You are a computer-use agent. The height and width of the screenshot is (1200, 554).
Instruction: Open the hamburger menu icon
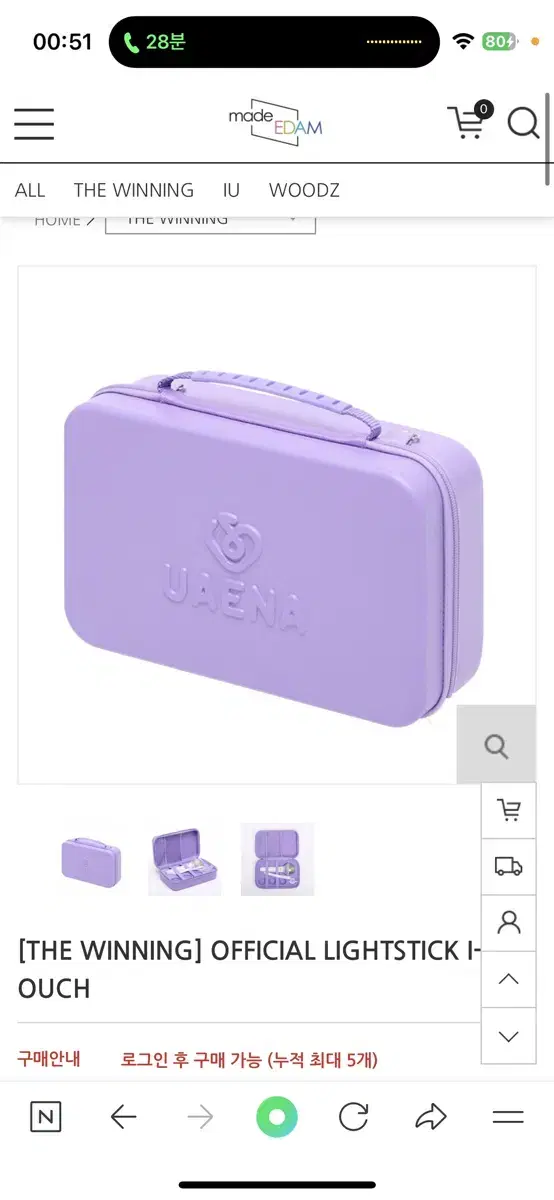pyautogui.click(x=34, y=123)
